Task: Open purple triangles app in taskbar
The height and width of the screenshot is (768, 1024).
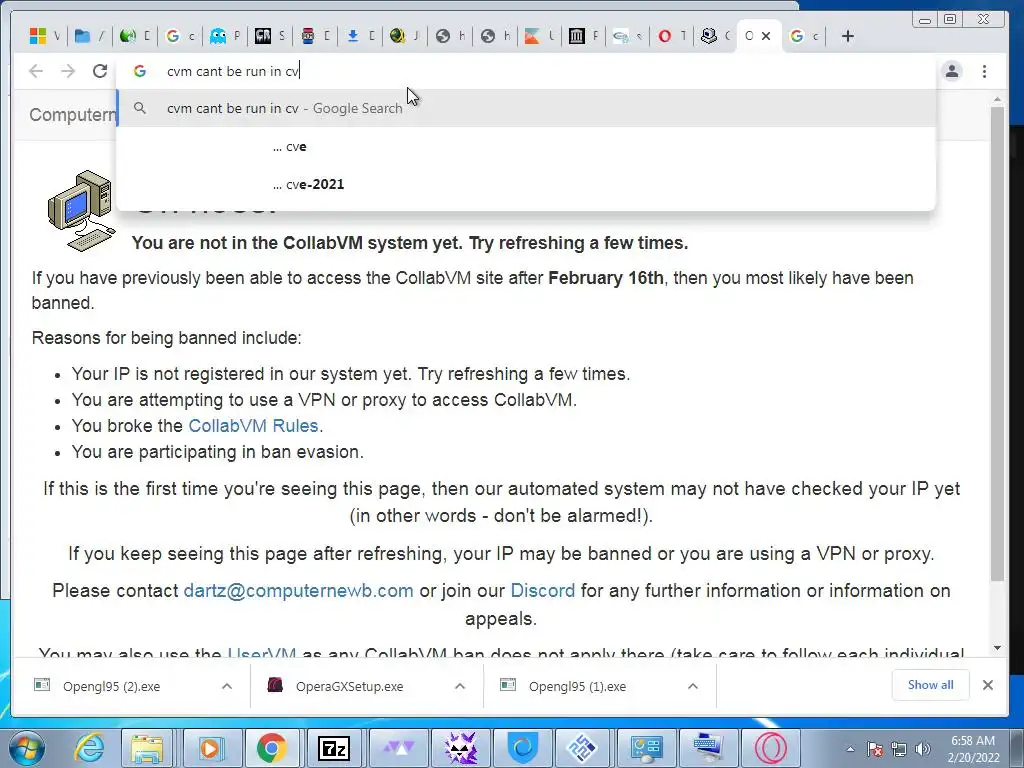Action: click(x=398, y=748)
